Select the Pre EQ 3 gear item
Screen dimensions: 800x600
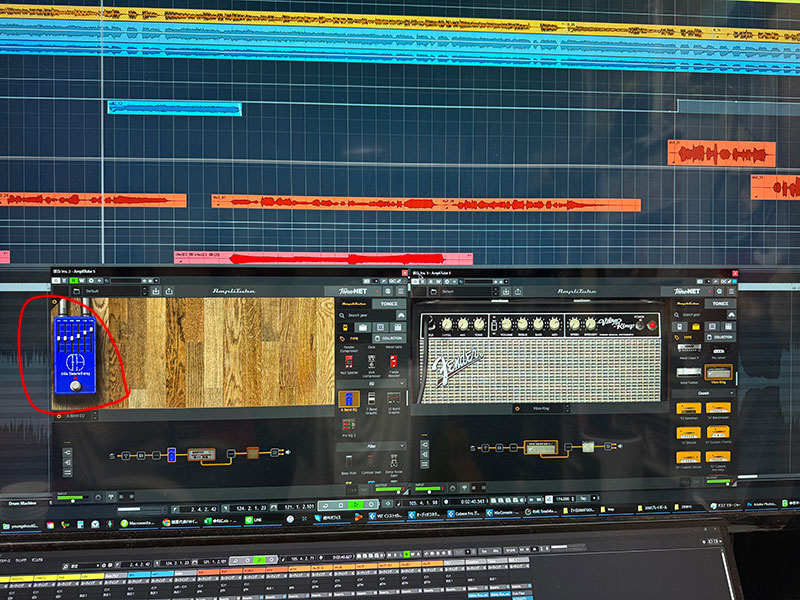click(349, 425)
